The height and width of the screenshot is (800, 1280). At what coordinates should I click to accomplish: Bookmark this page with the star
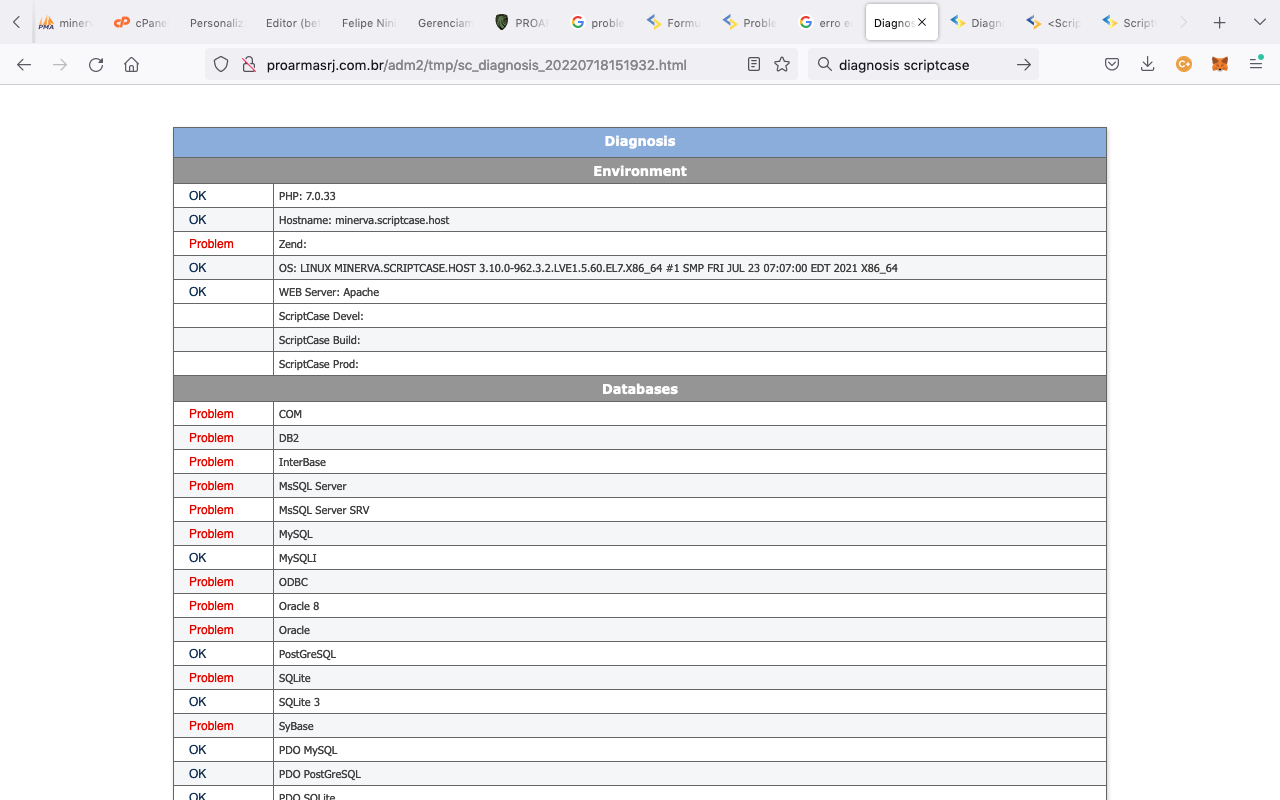(x=782, y=64)
